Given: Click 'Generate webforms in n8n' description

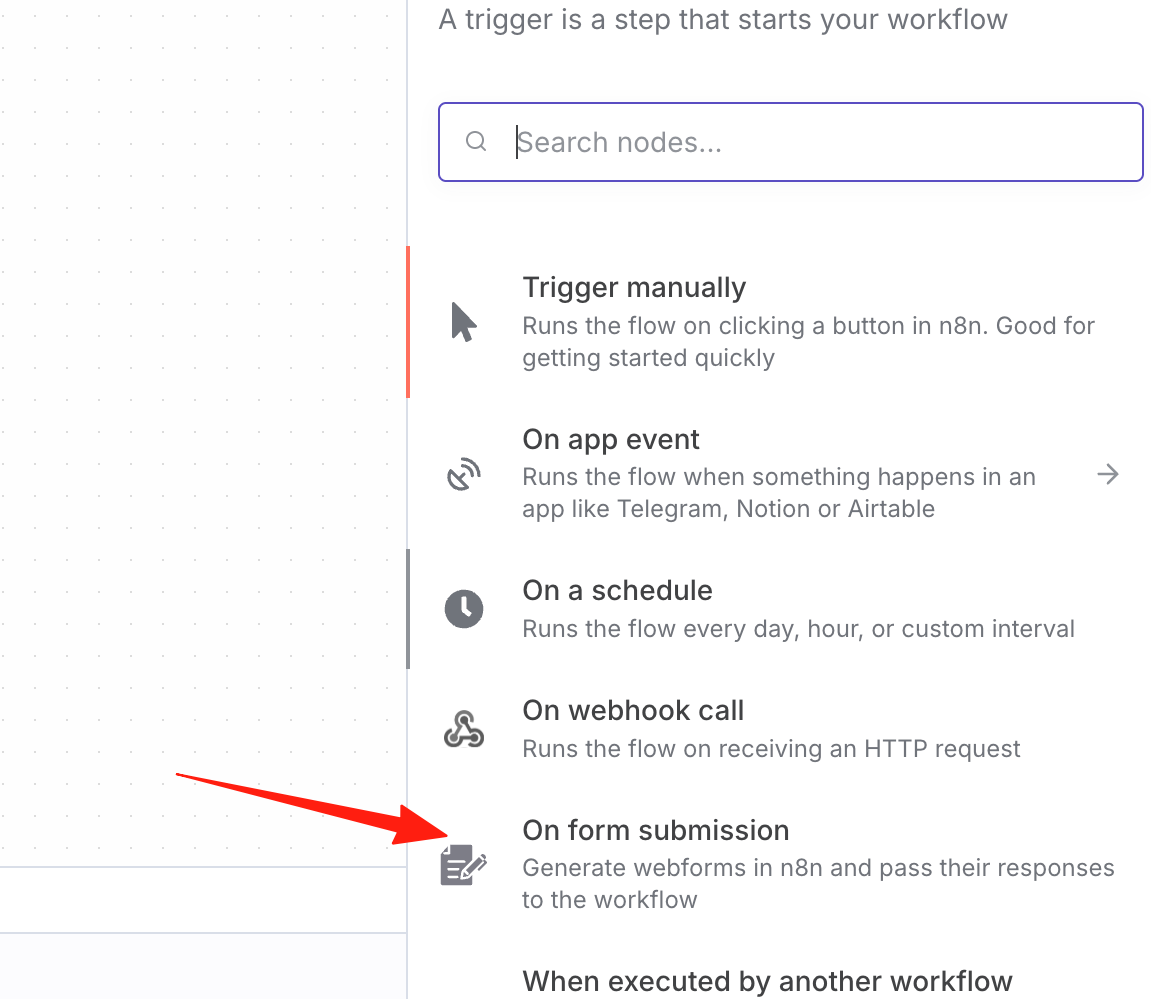Looking at the screenshot, I should 818,884.
